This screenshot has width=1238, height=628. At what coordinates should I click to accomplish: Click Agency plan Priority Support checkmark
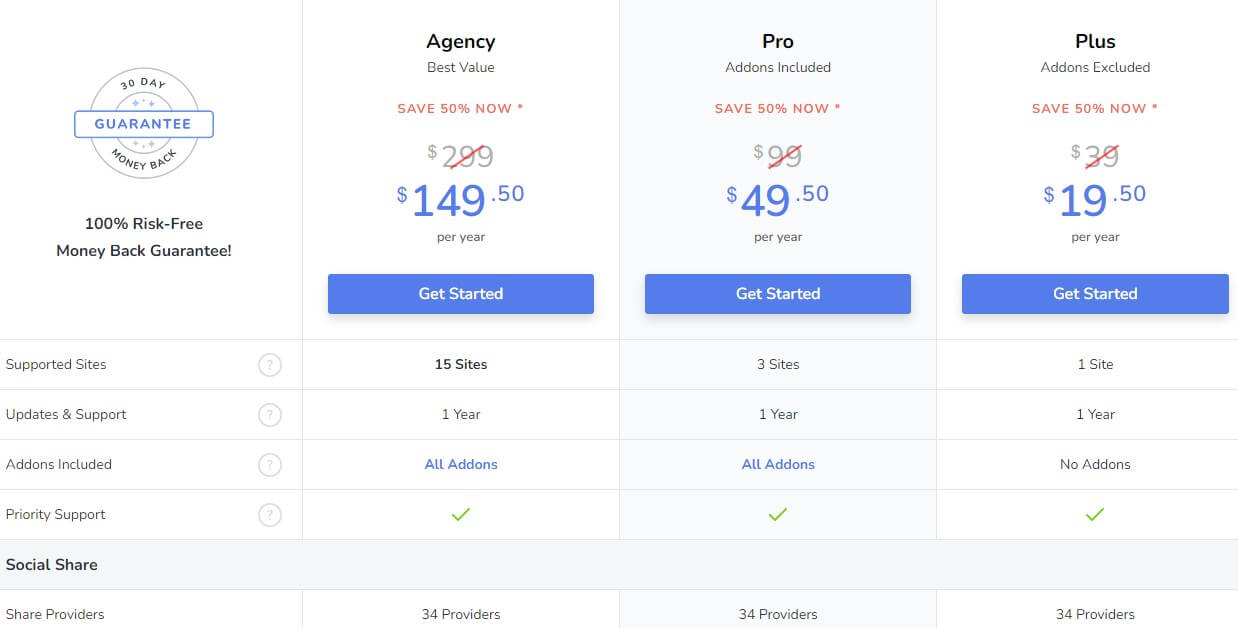coord(461,514)
